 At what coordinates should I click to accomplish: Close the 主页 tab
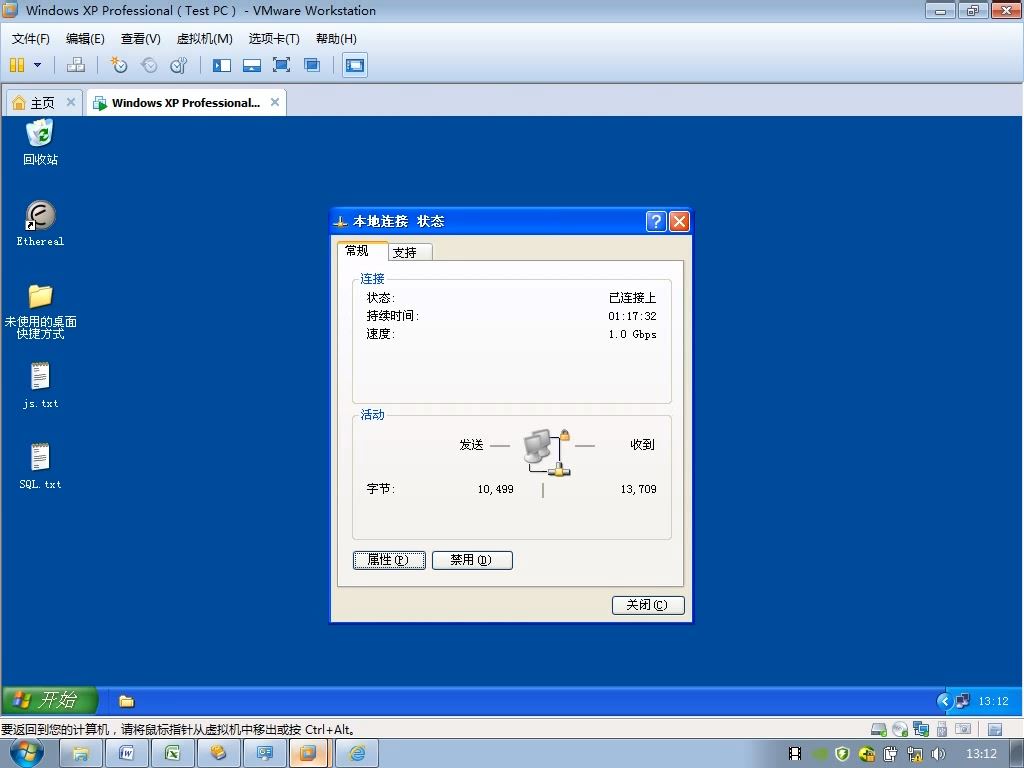click(x=71, y=102)
